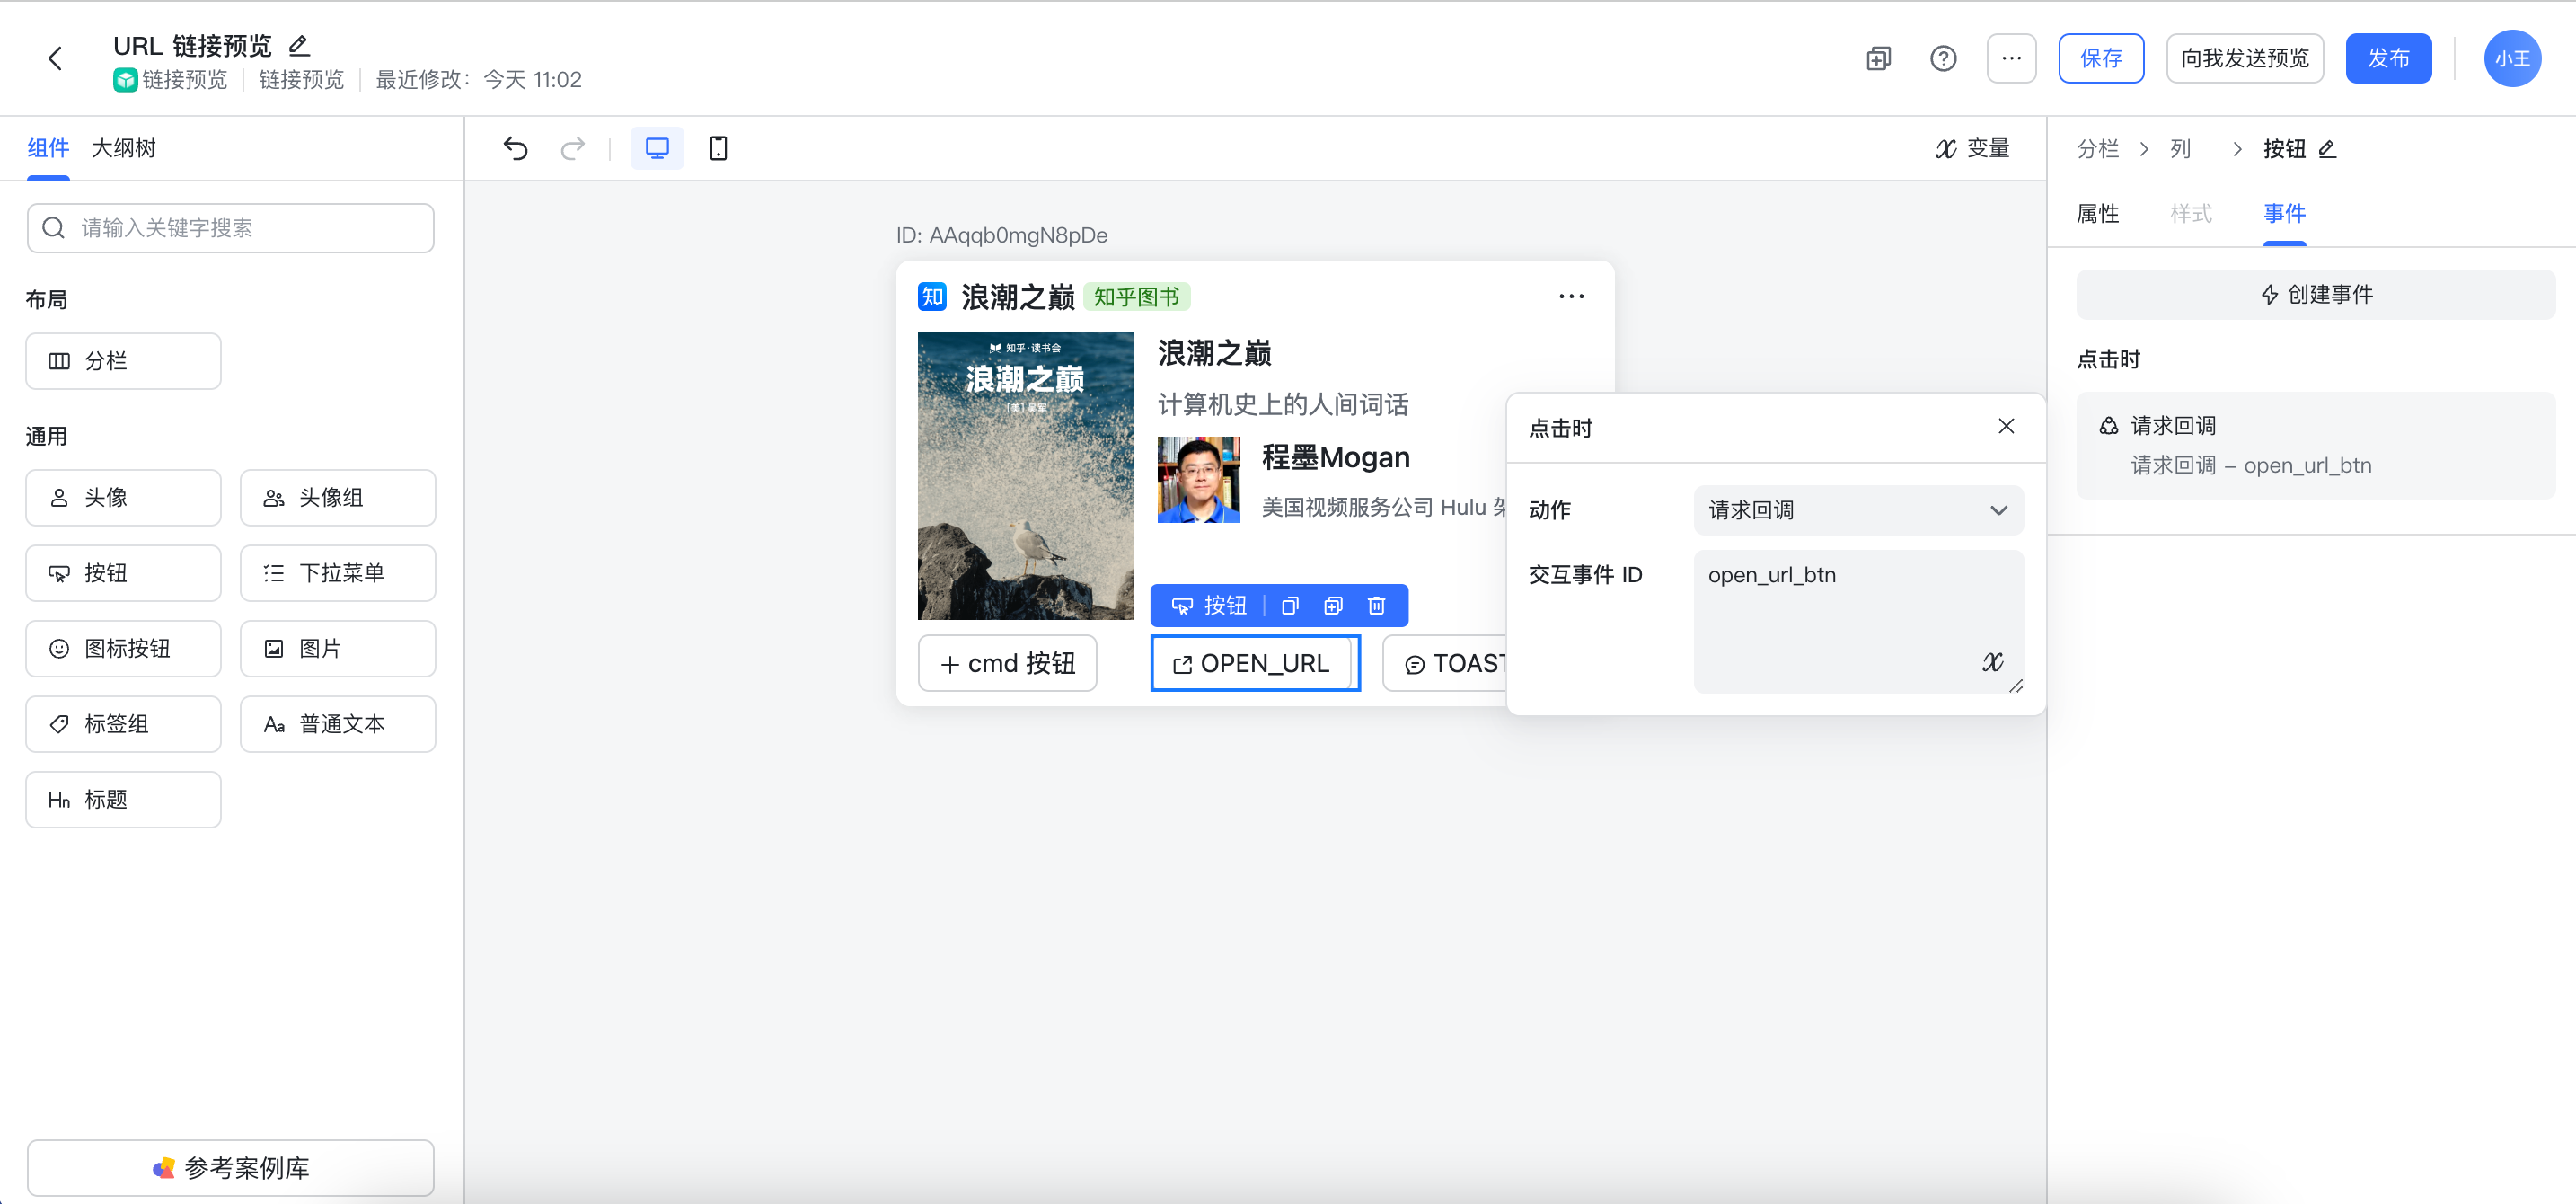Open the 小王 user avatar
Viewport: 2576px width, 1204px height.
pos(2511,58)
